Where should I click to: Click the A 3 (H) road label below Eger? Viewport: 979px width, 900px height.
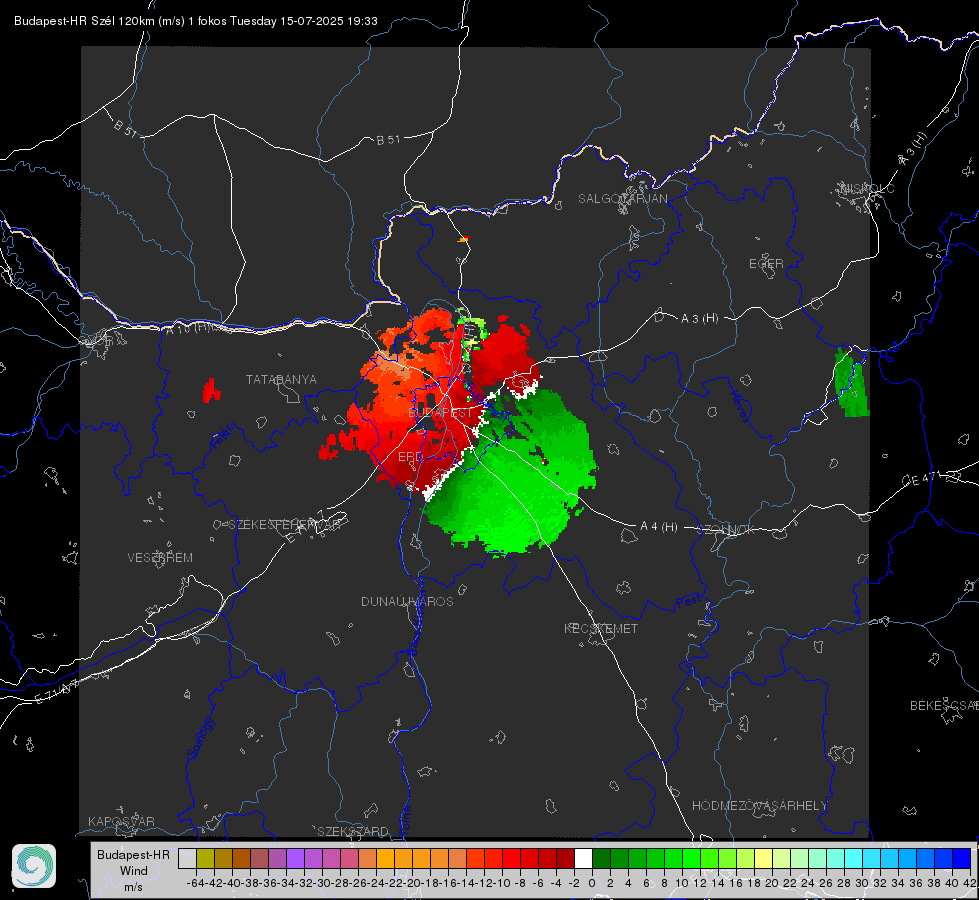699,319
